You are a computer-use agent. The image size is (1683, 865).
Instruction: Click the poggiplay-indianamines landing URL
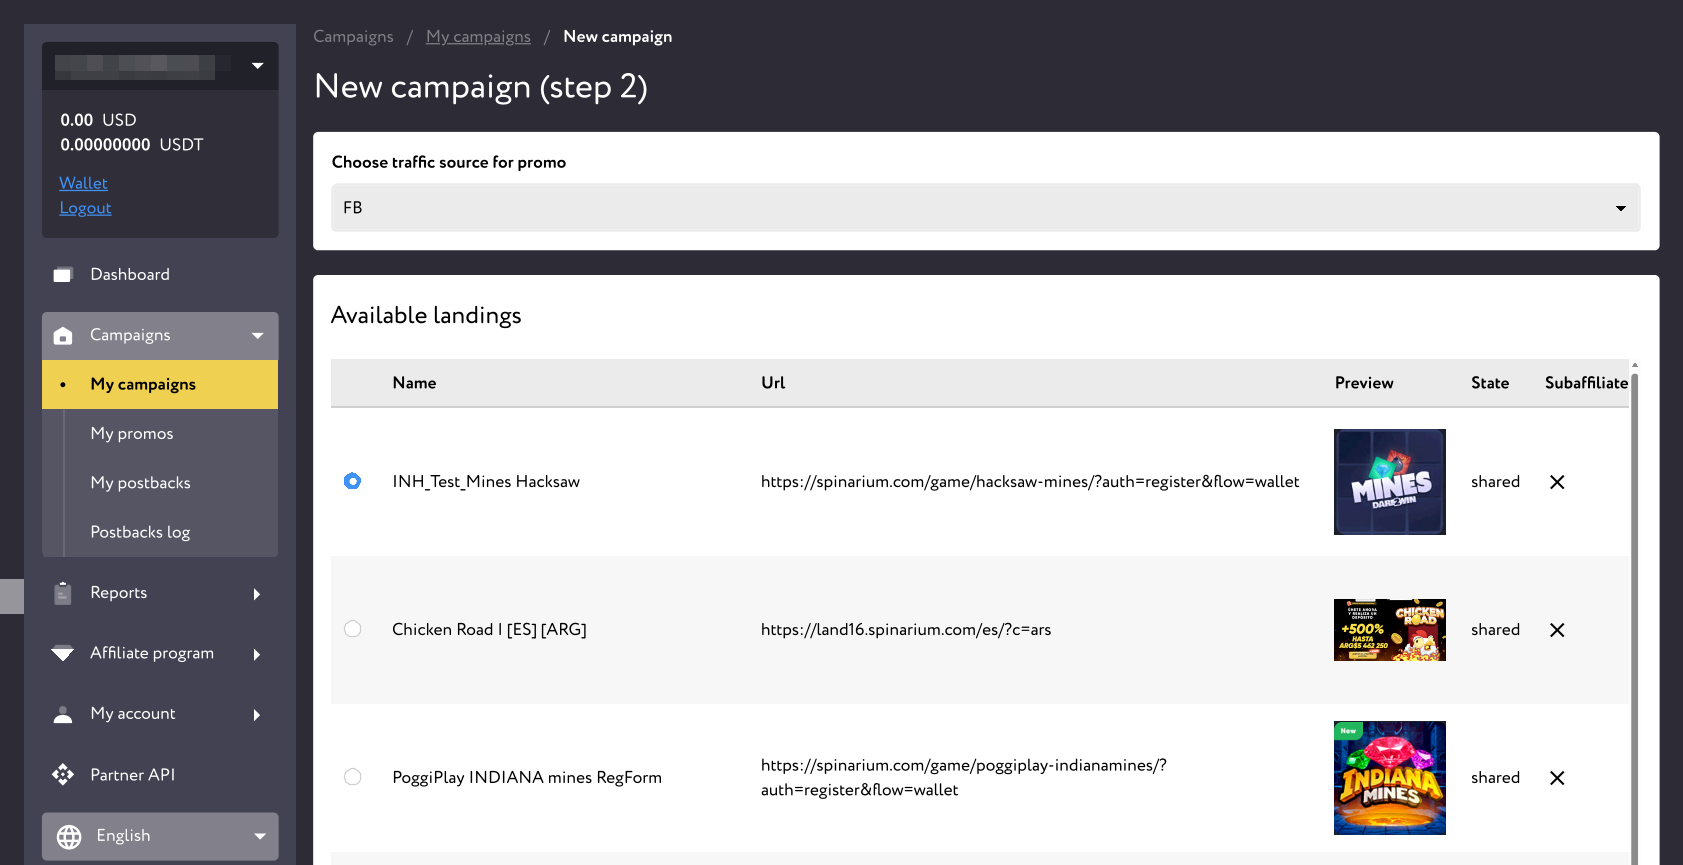coord(964,778)
